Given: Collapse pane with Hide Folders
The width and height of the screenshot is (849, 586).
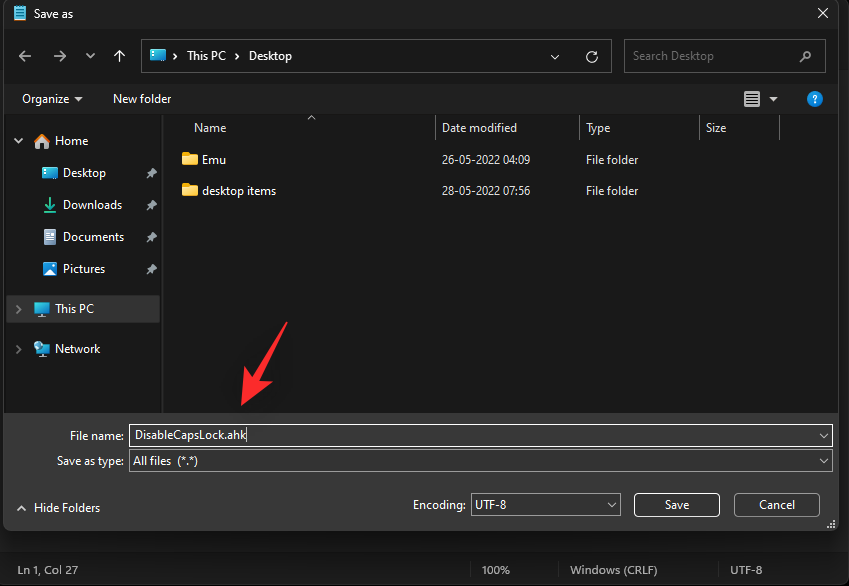Looking at the screenshot, I should [58, 508].
